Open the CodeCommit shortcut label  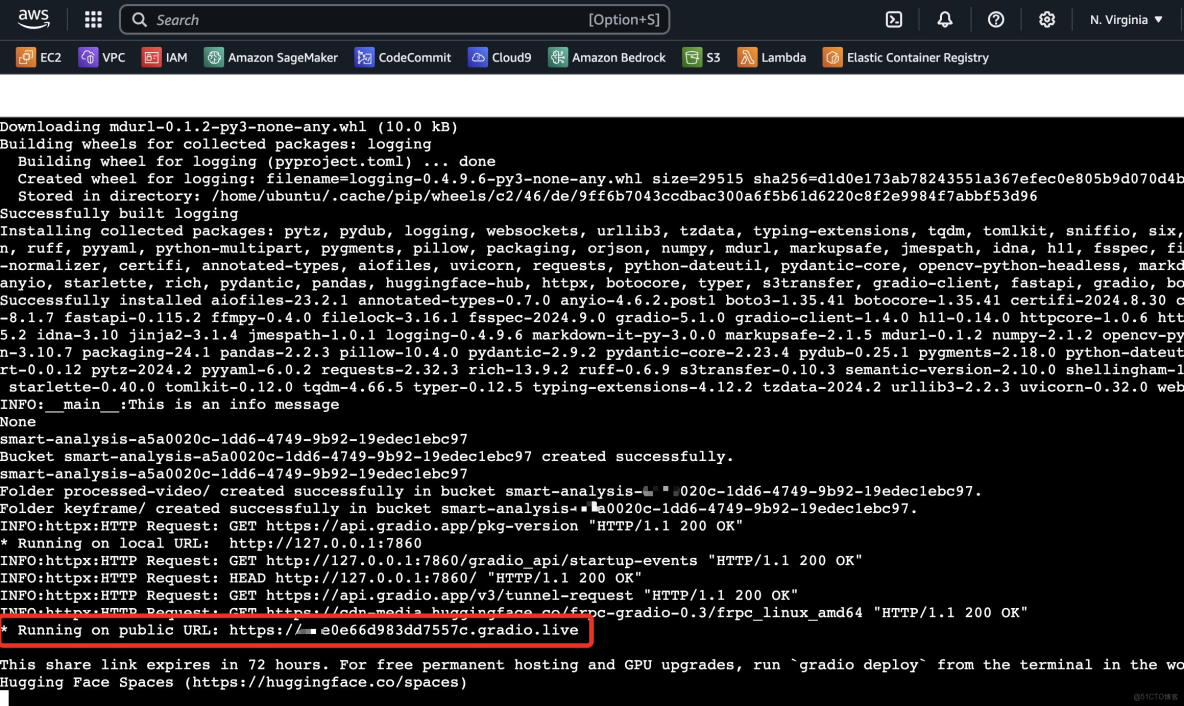[x=415, y=57]
